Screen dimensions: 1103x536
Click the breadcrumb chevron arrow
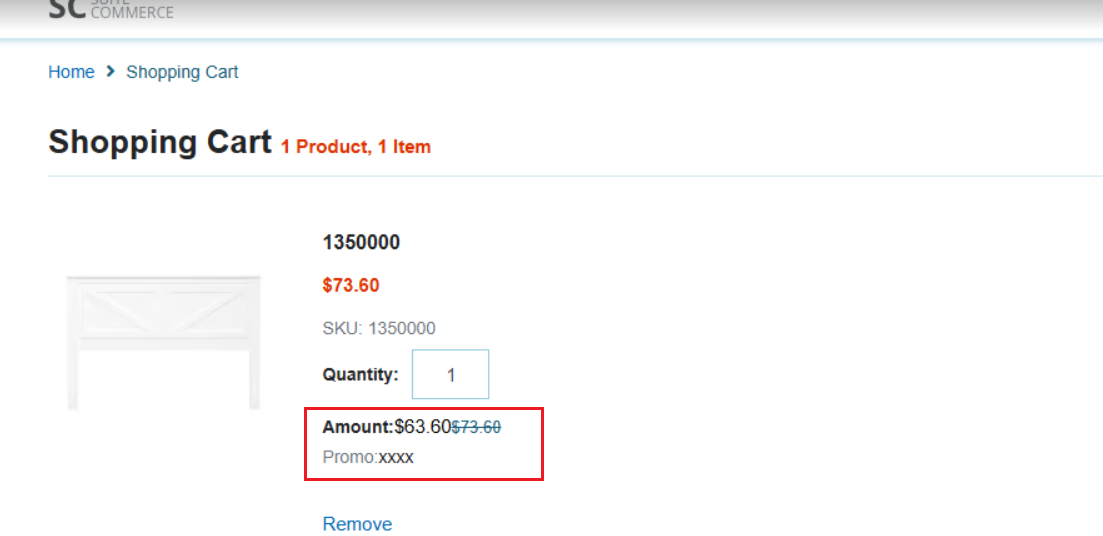[110, 72]
